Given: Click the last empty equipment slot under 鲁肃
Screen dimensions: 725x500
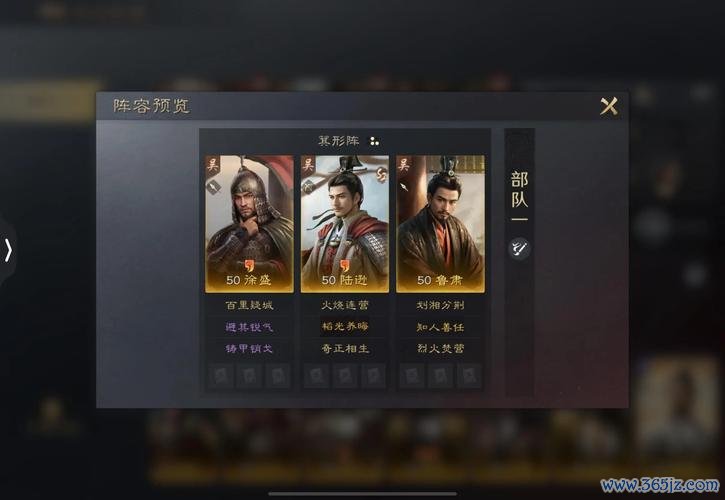Looking at the screenshot, I should (469, 376).
